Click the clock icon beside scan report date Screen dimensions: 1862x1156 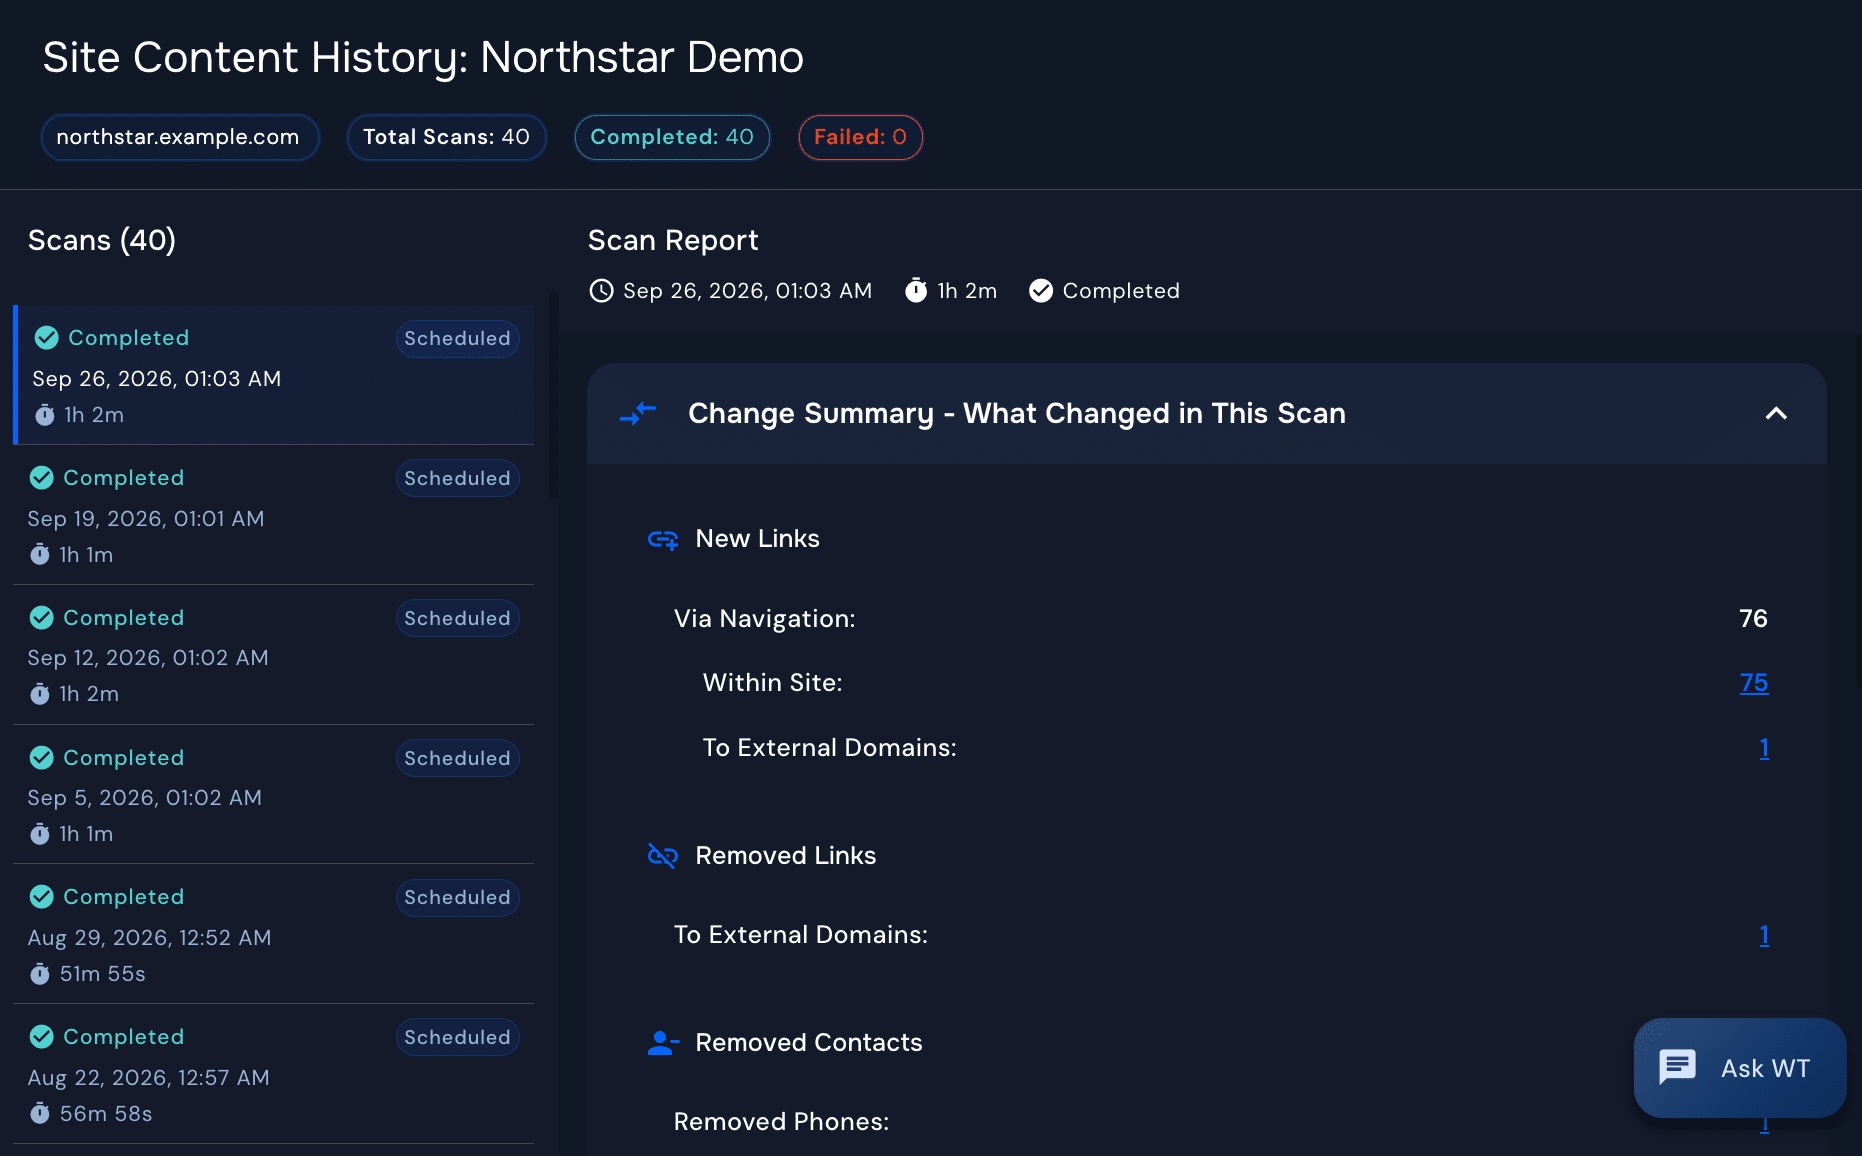click(x=601, y=291)
